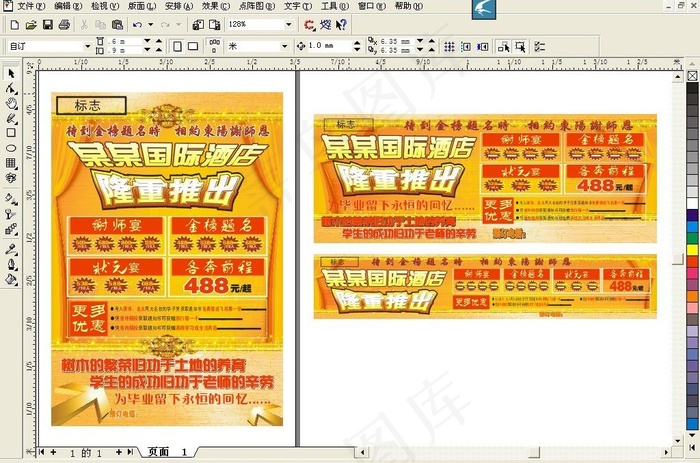Image resolution: width=700 pixels, height=463 pixels.
Task: Increase duplicate distance y 6.35 mm
Action: [431, 50]
